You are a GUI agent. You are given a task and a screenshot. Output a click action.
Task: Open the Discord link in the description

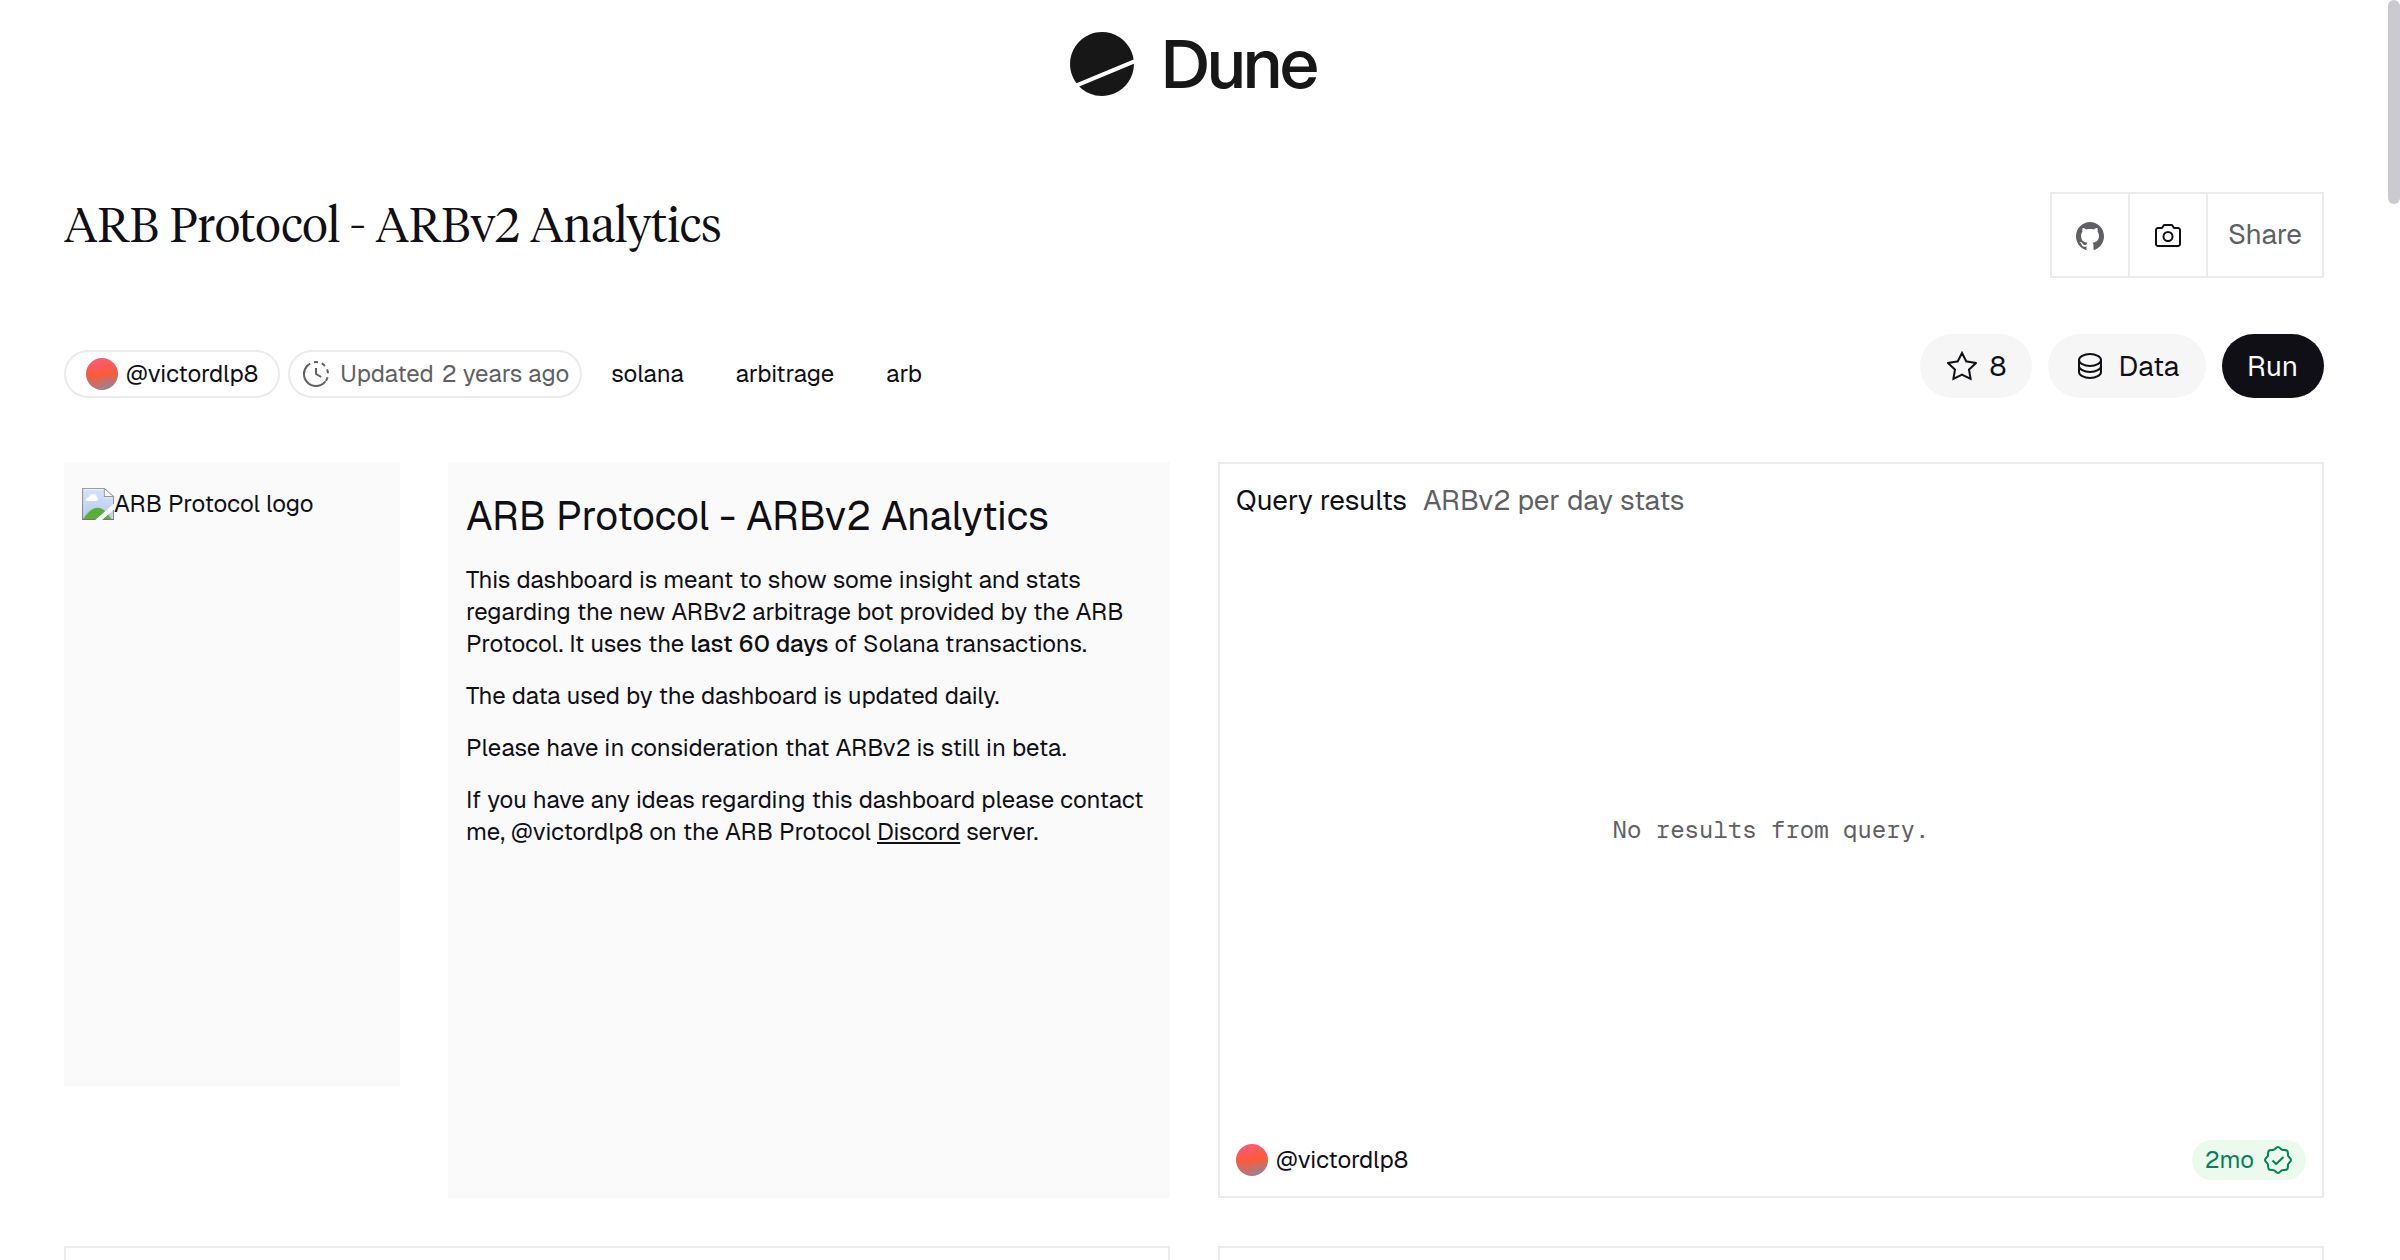click(917, 831)
